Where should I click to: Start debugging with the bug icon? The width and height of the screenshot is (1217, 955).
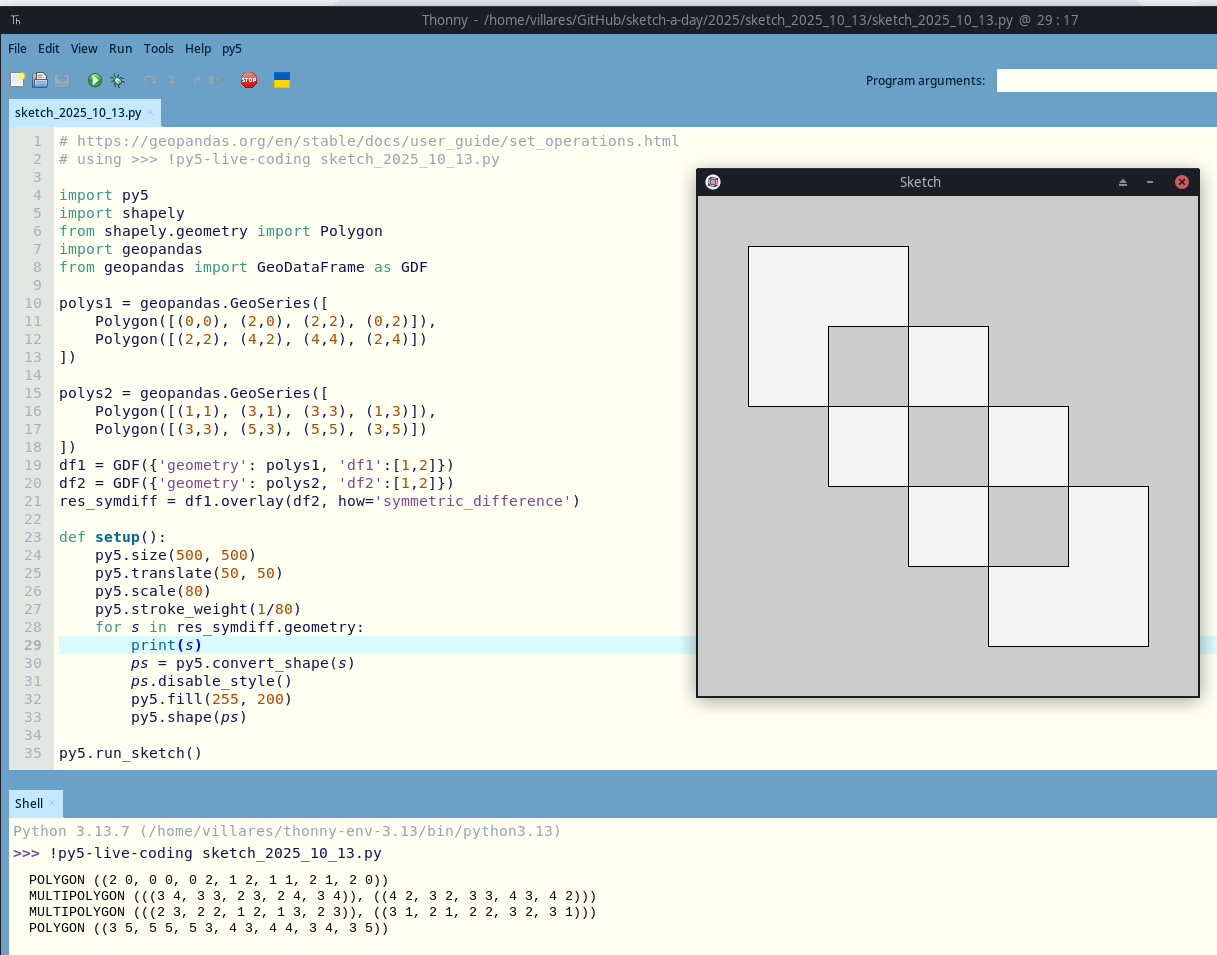117,80
